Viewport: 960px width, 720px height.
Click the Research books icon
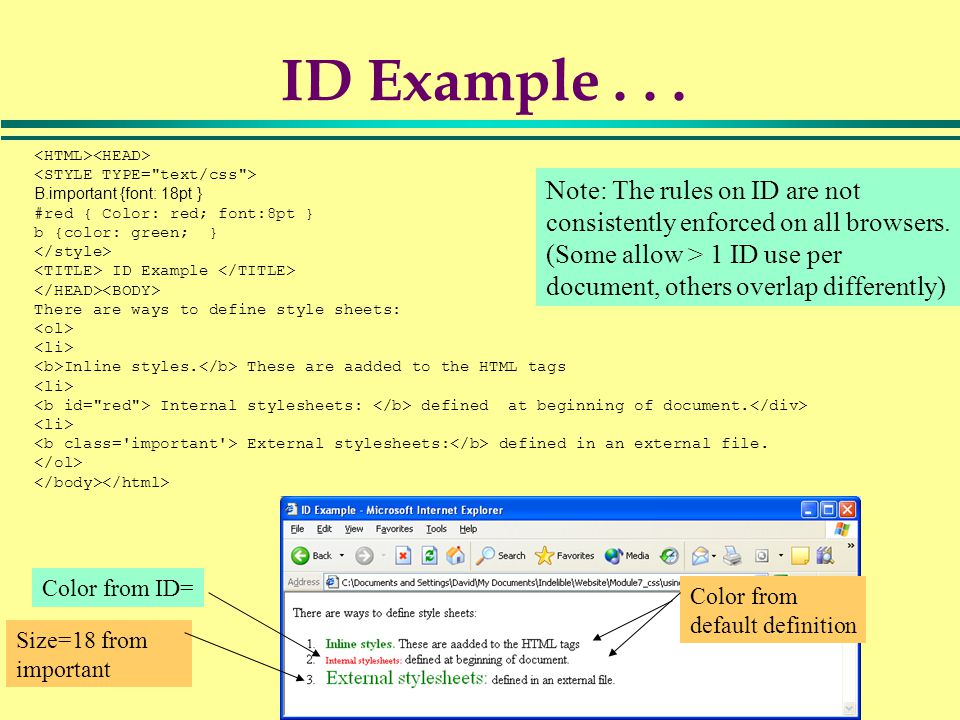coord(825,555)
